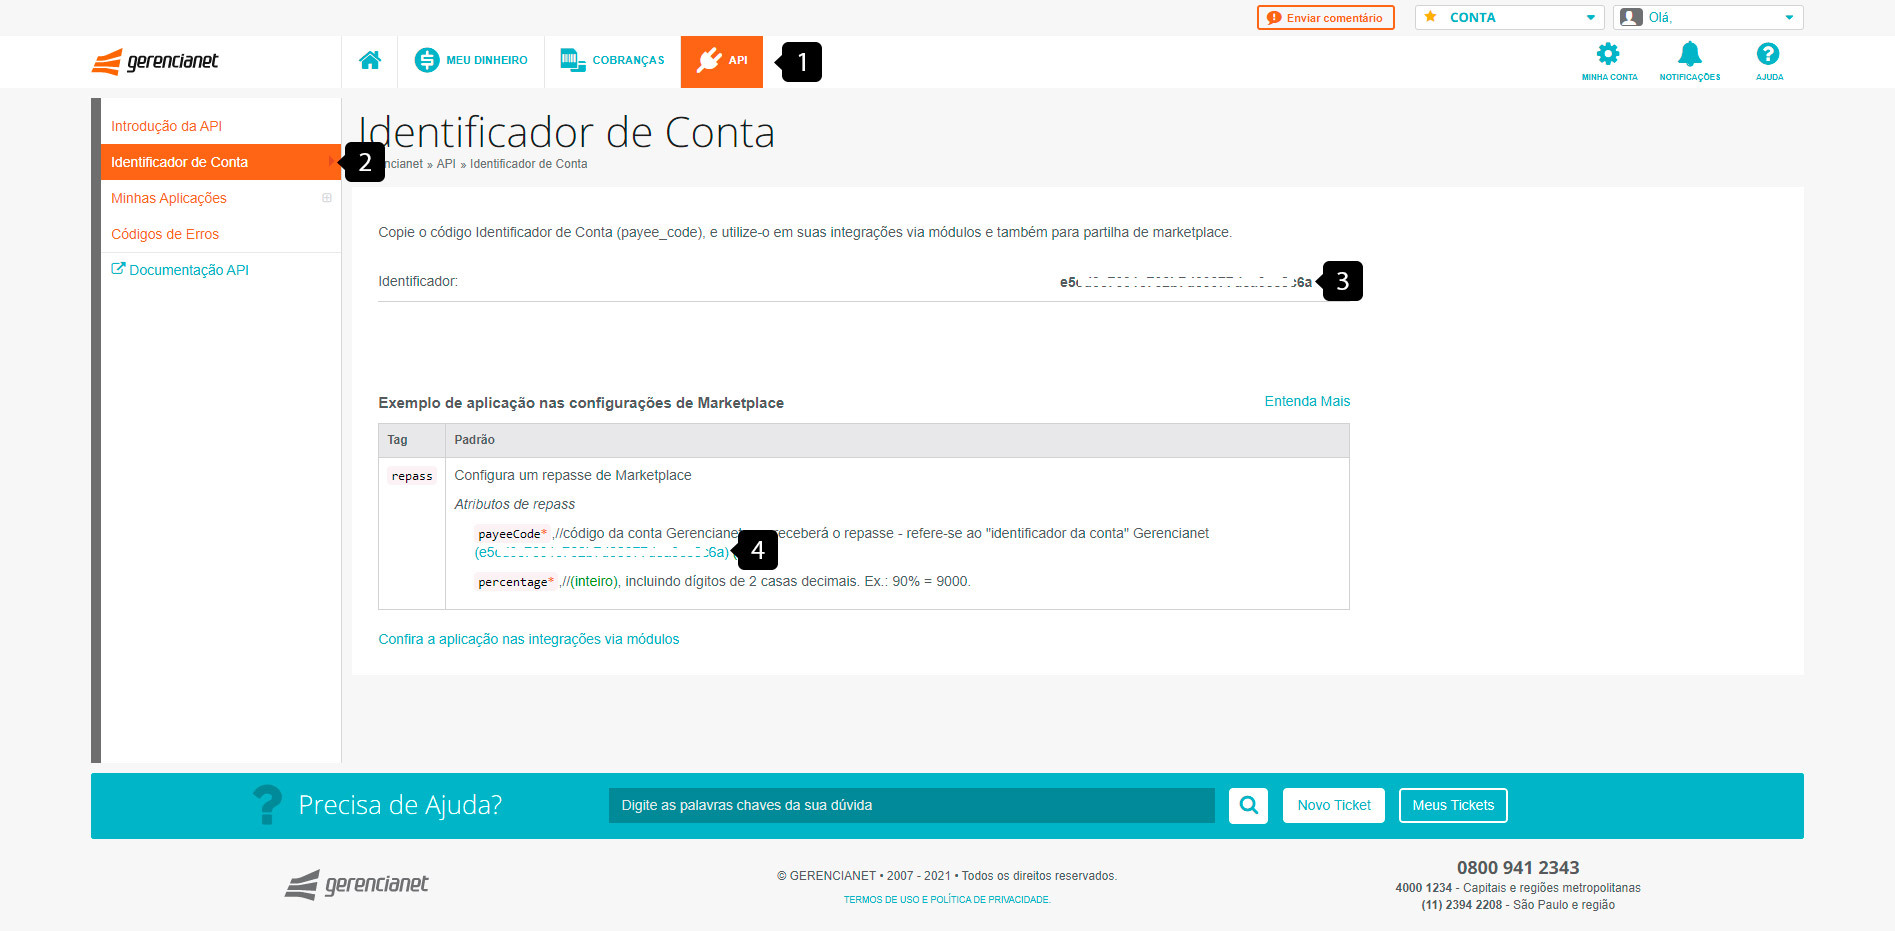Click the API breadcrumb link

(x=446, y=164)
